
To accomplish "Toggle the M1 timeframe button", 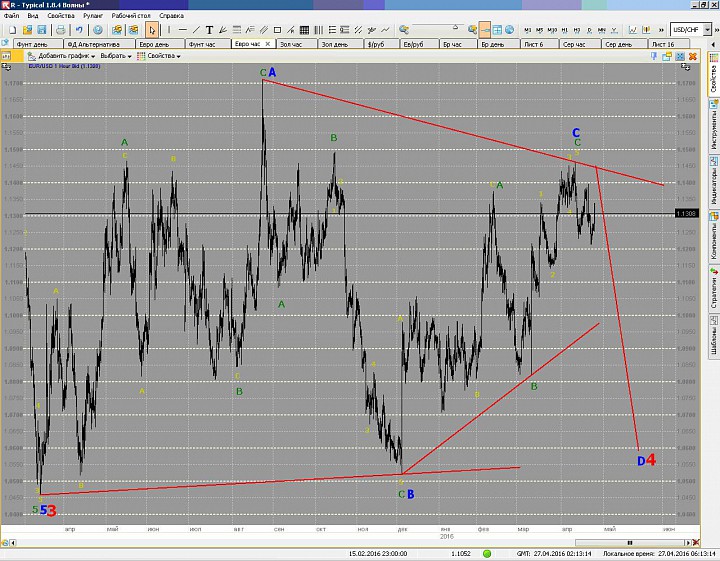I will tap(527, 30).
